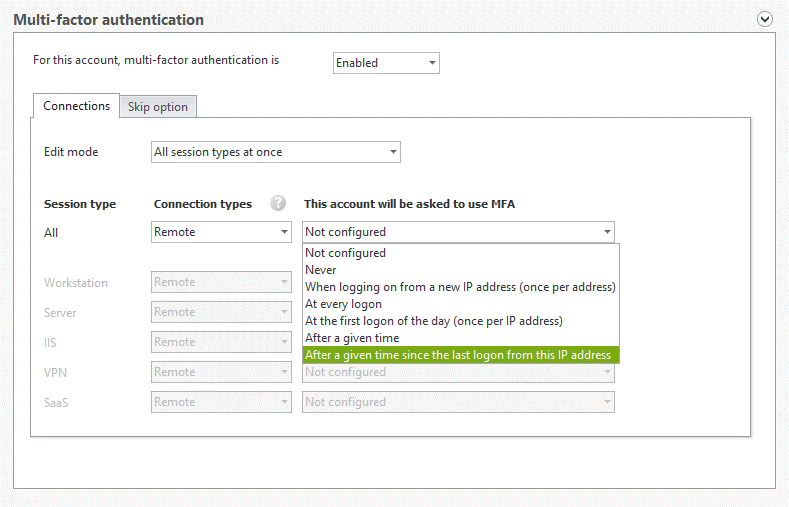Expand the Edit mode dropdown
This screenshot has width=789, height=507.
click(x=276, y=152)
